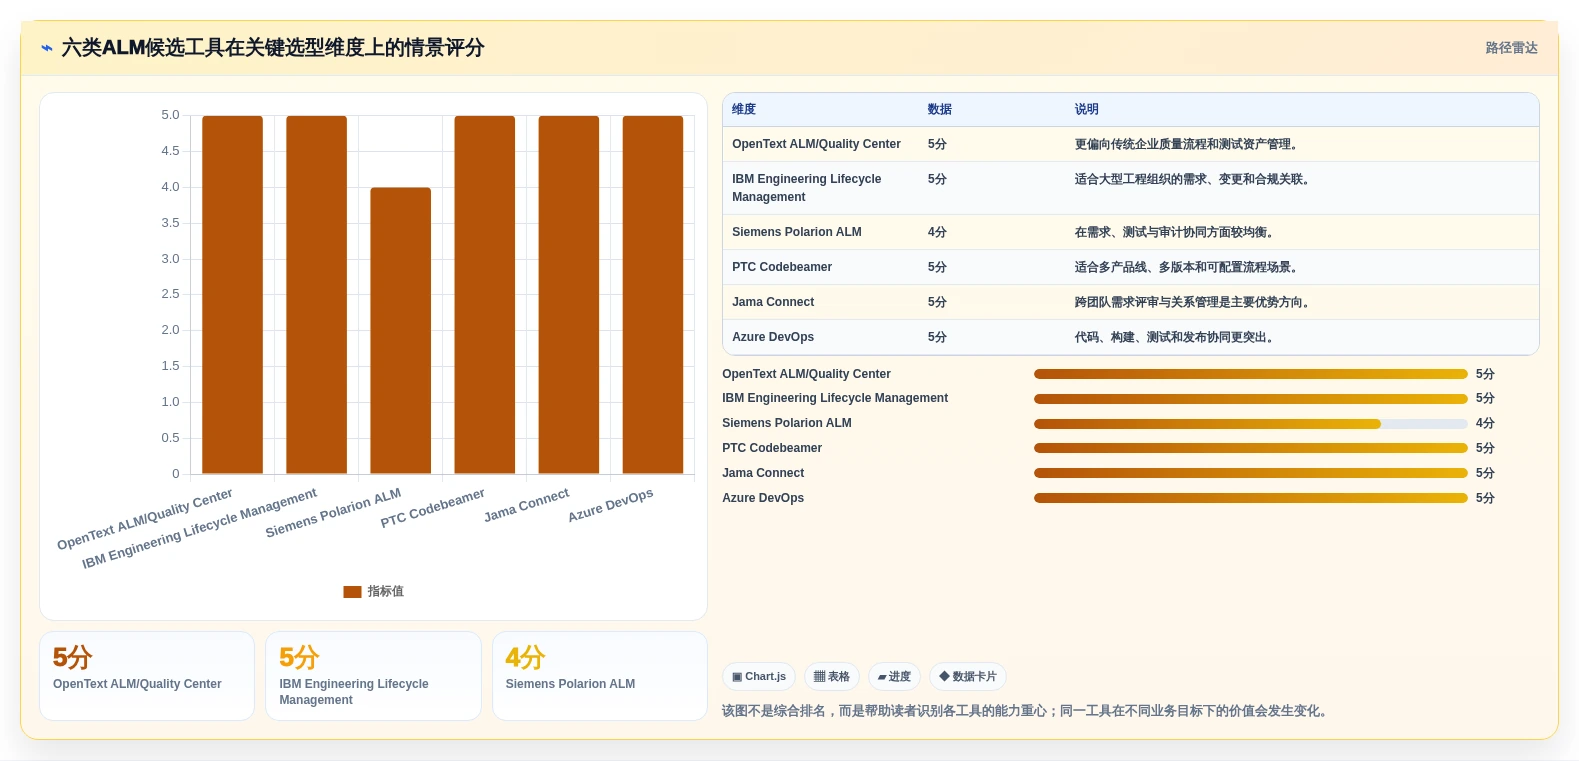
Task: Click the 进度 tag
Action: [x=894, y=677]
